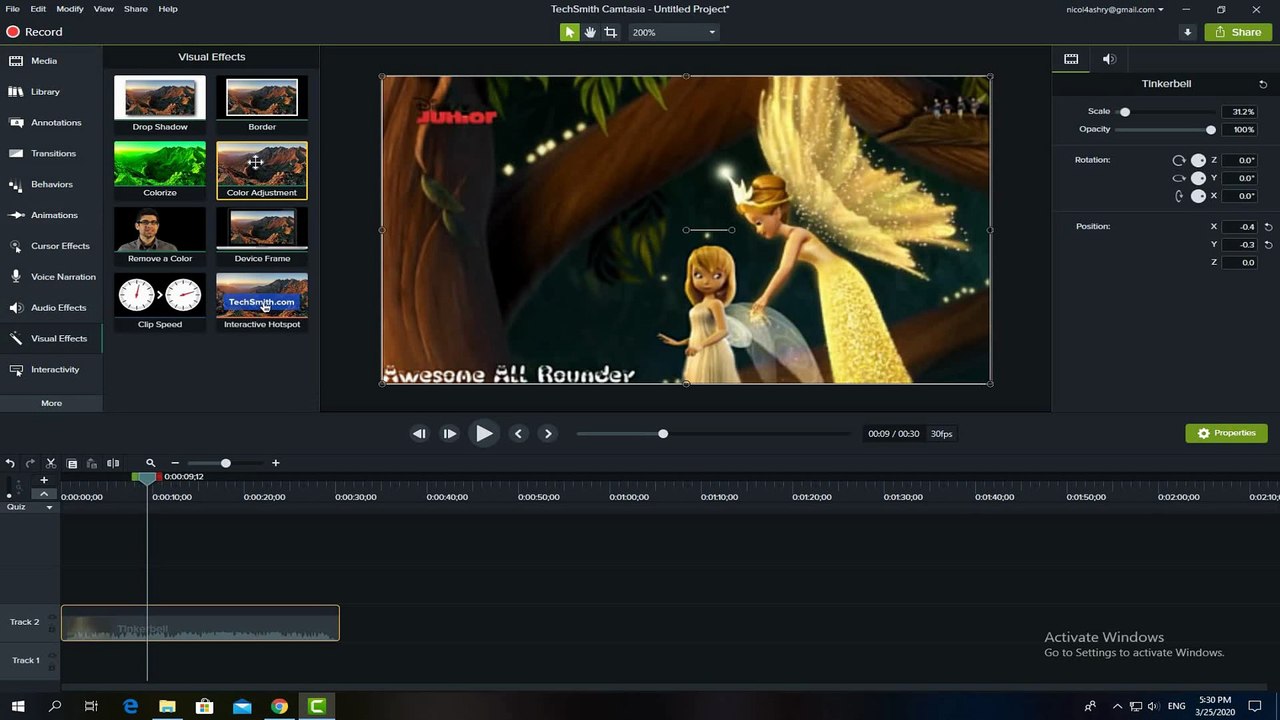Adjust the Opacity slider handle
Screen dimensions: 1280x720
click(1211, 130)
